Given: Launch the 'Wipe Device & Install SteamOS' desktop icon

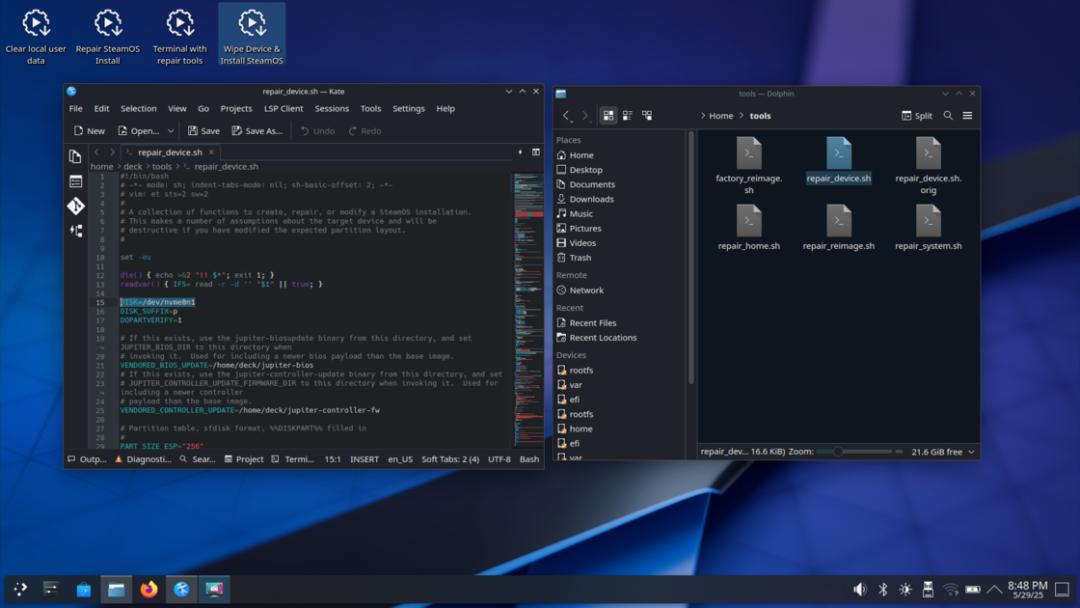Looking at the screenshot, I should (252, 34).
